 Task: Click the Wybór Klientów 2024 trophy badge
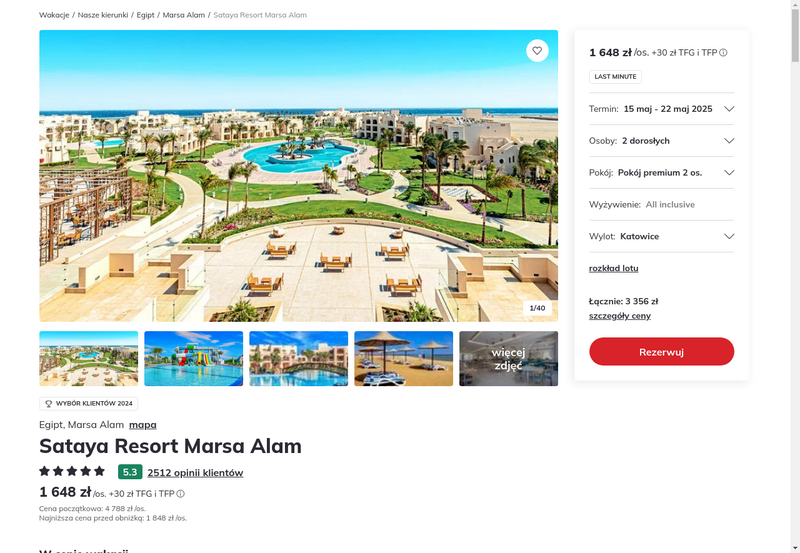click(x=89, y=404)
